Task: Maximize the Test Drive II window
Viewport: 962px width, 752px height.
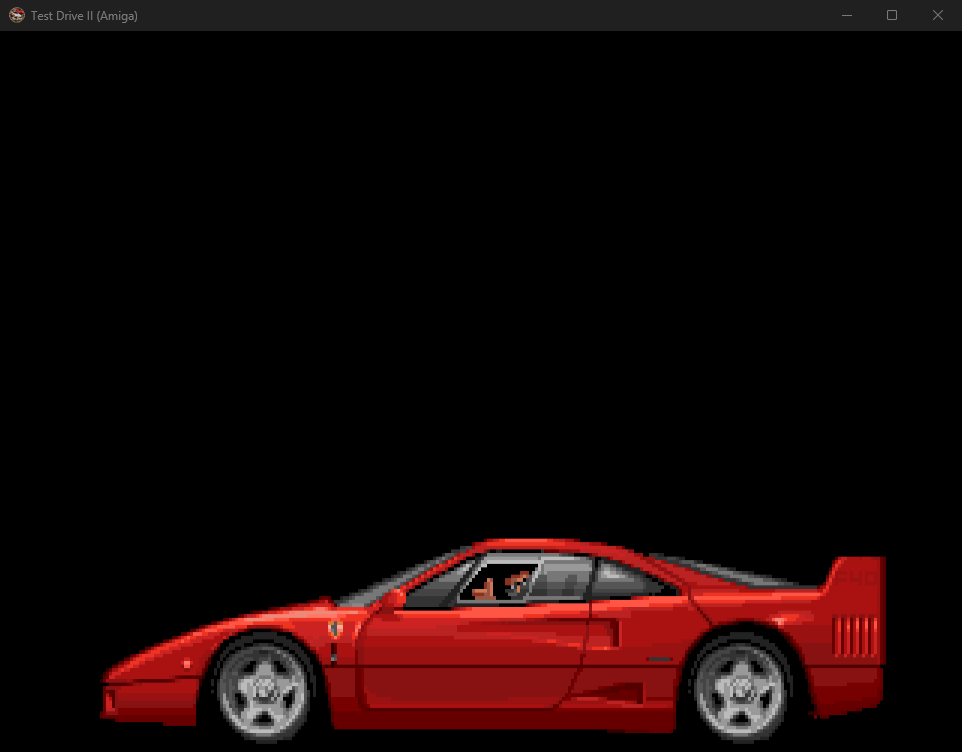Action: pos(892,15)
